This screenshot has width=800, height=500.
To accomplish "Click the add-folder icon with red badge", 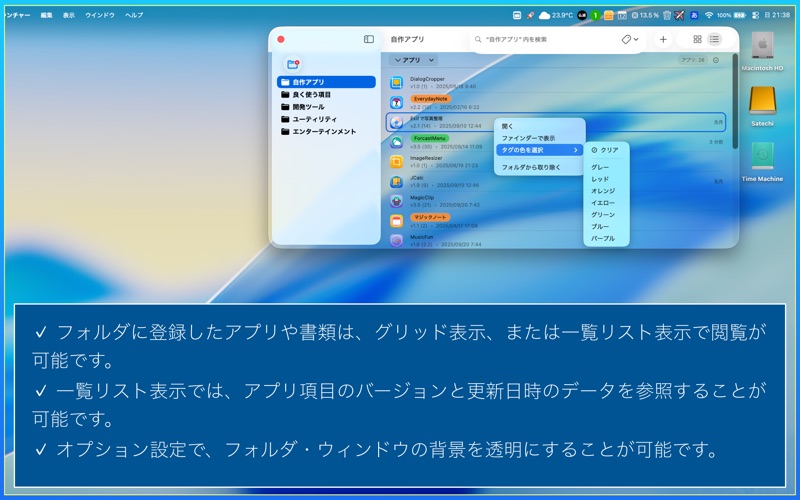I will 293,64.
